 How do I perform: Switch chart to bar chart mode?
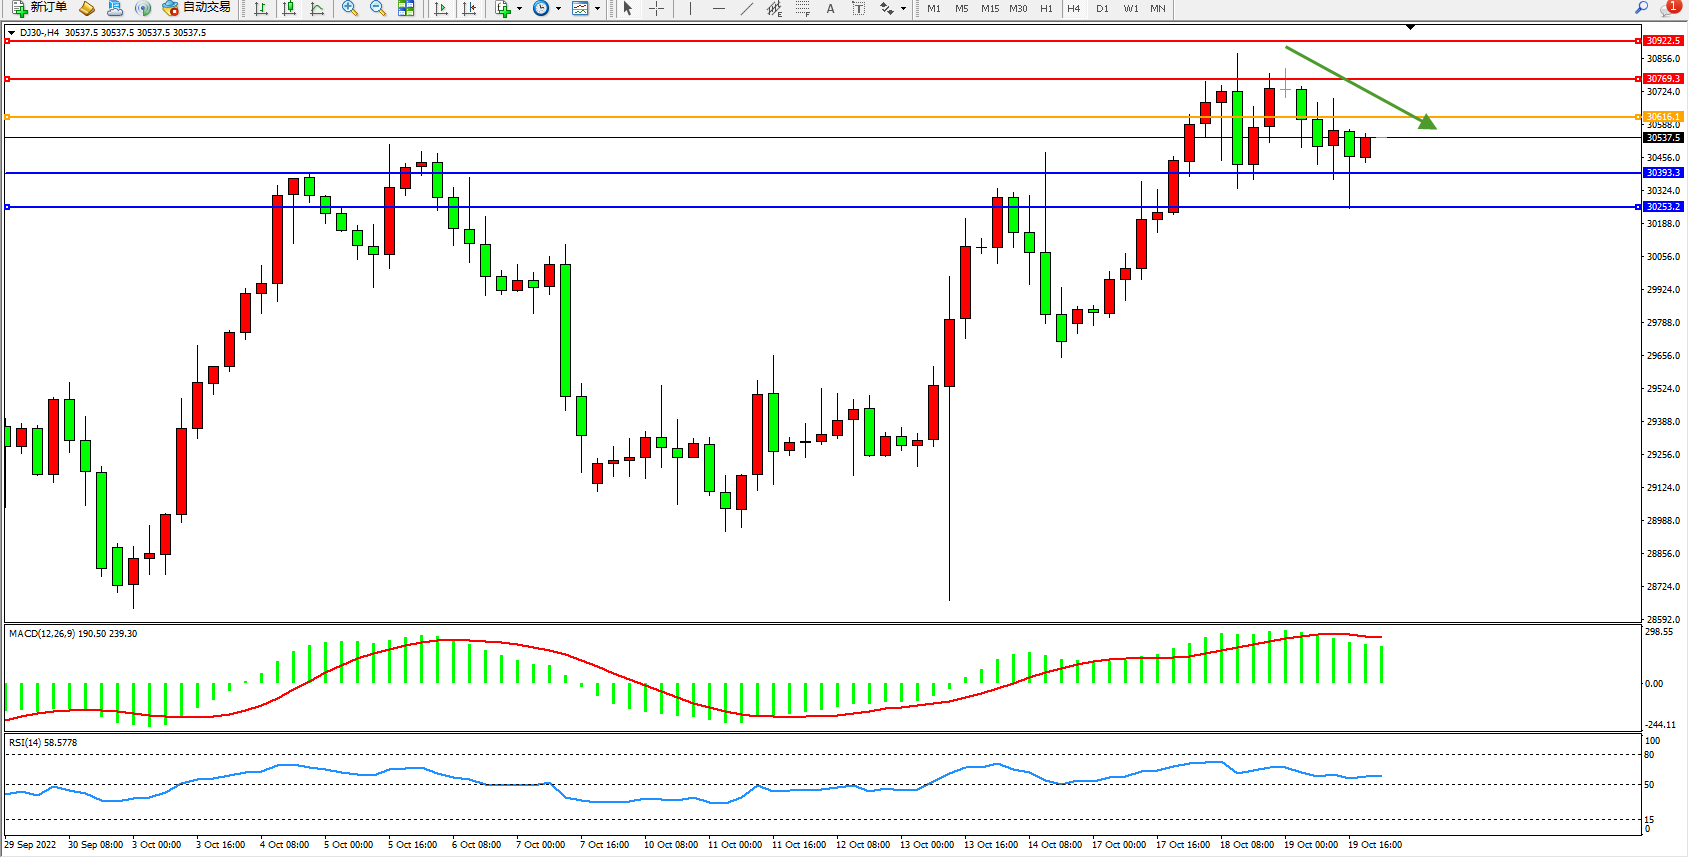coord(261,8)
